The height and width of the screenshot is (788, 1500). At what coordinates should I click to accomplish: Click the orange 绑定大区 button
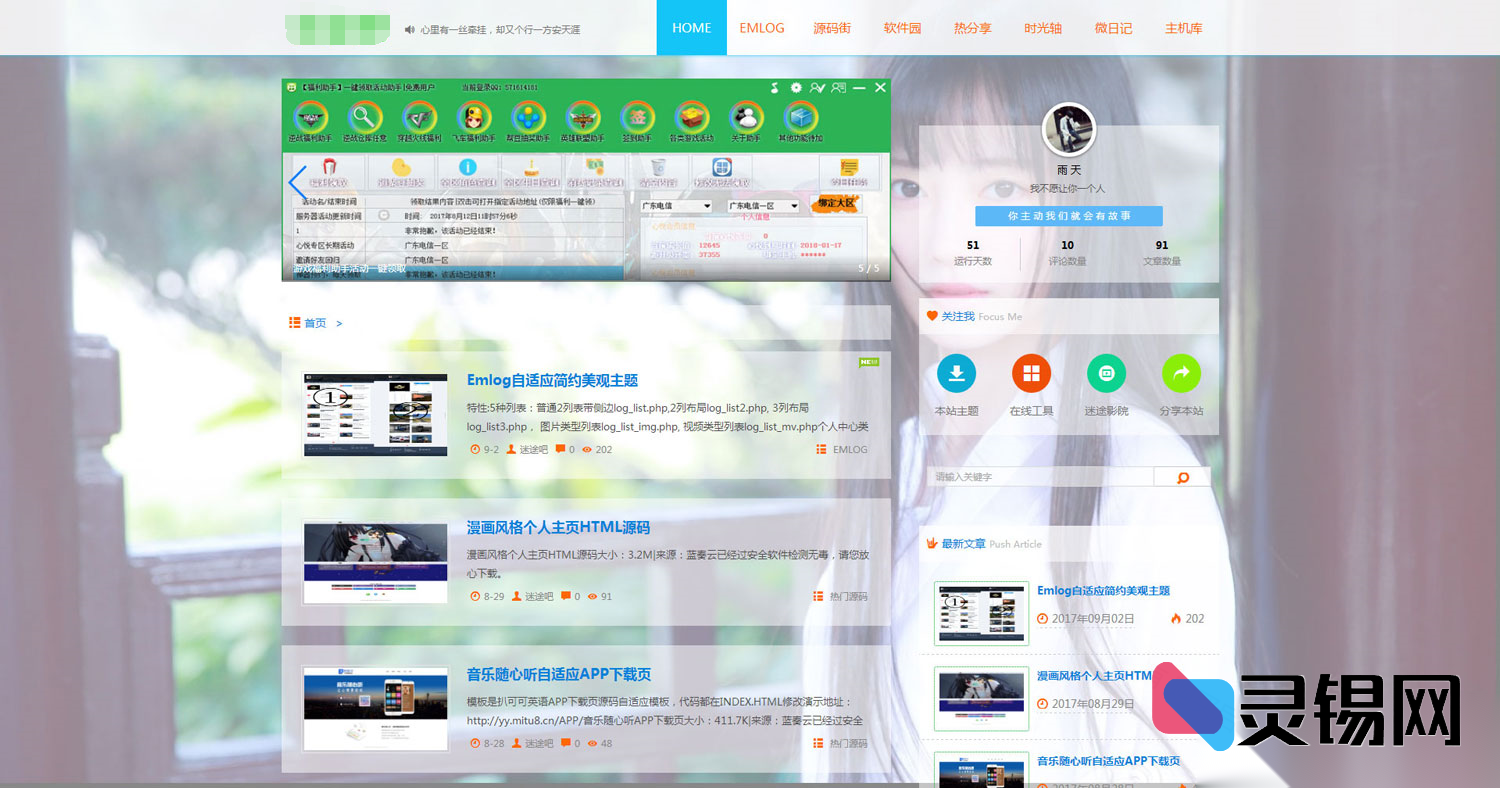[x=836, y=205]
